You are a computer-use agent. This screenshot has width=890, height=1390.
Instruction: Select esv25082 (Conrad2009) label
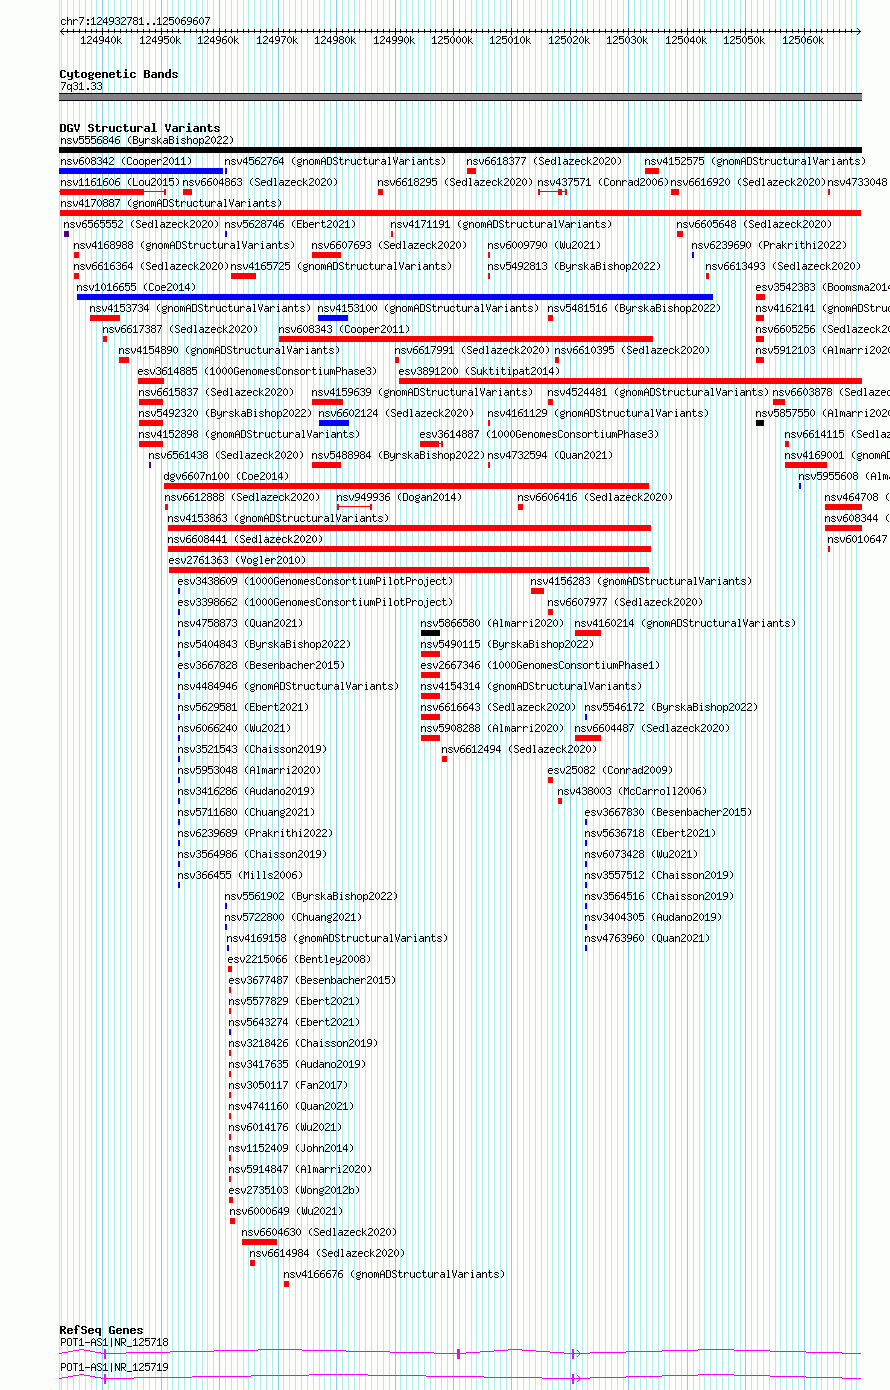point(610,771)
